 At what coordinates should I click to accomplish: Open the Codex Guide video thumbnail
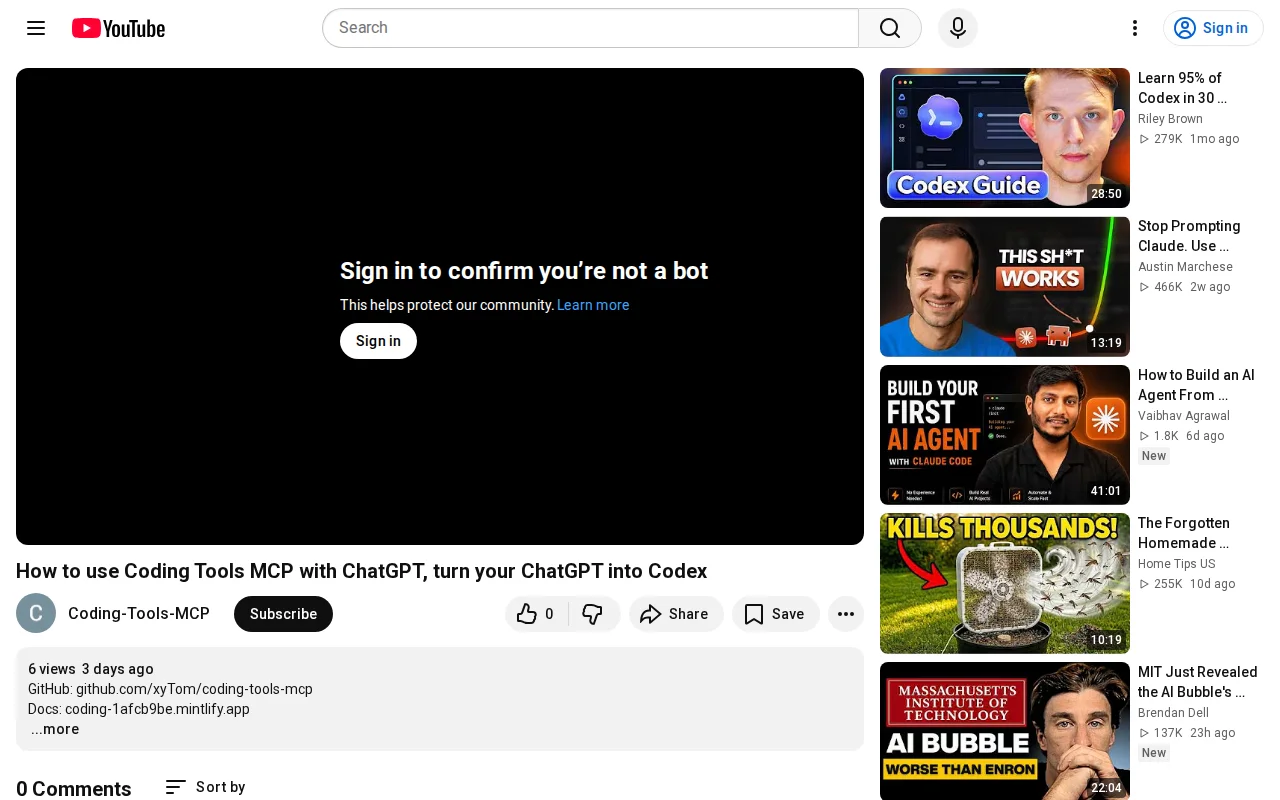[x=1005, y=138]
